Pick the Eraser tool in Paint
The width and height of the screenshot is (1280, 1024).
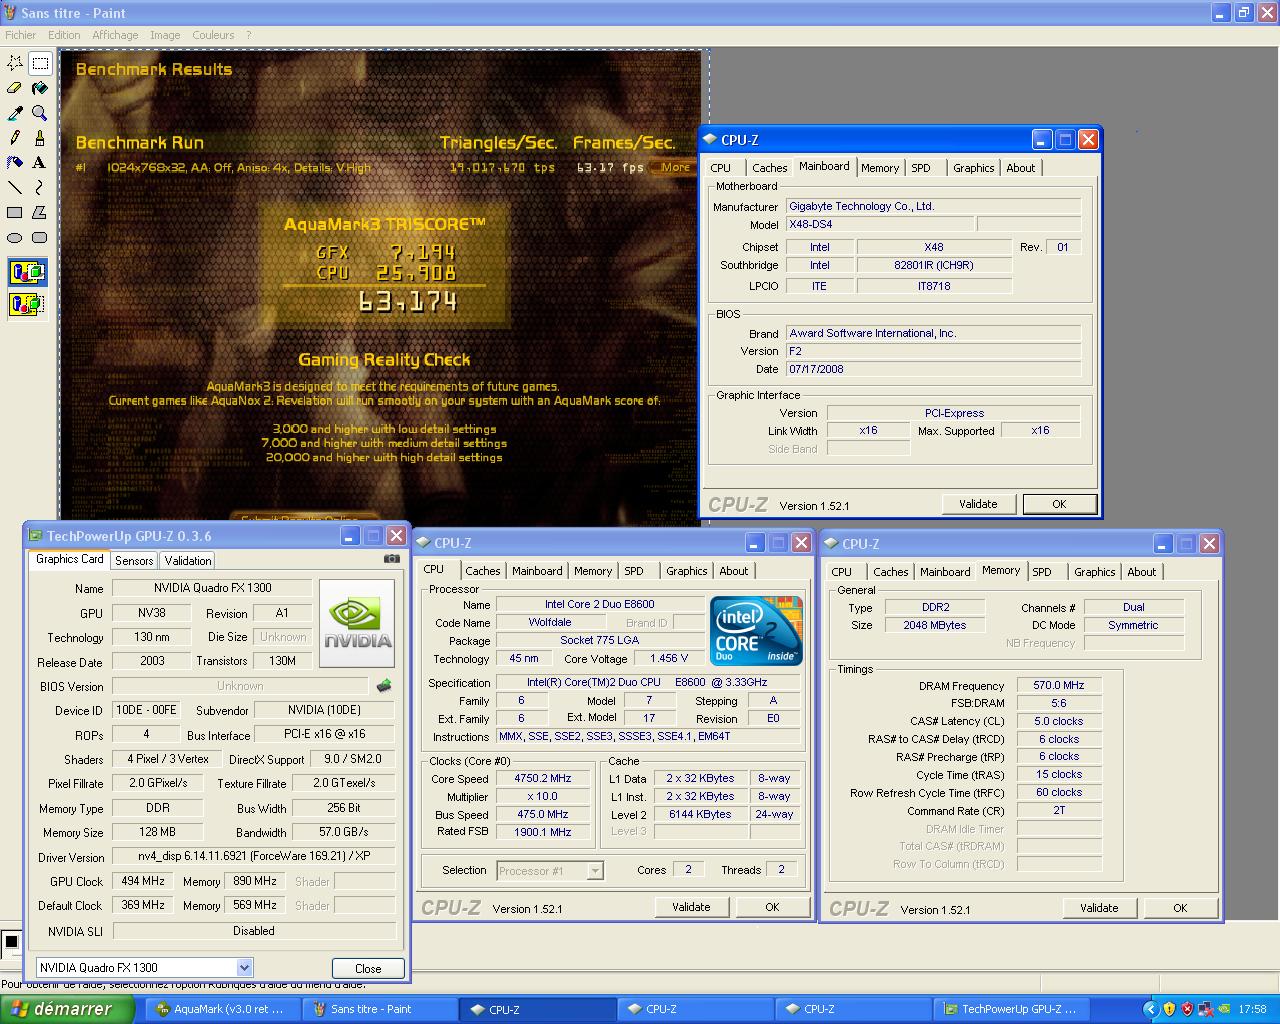coord(15,88)
